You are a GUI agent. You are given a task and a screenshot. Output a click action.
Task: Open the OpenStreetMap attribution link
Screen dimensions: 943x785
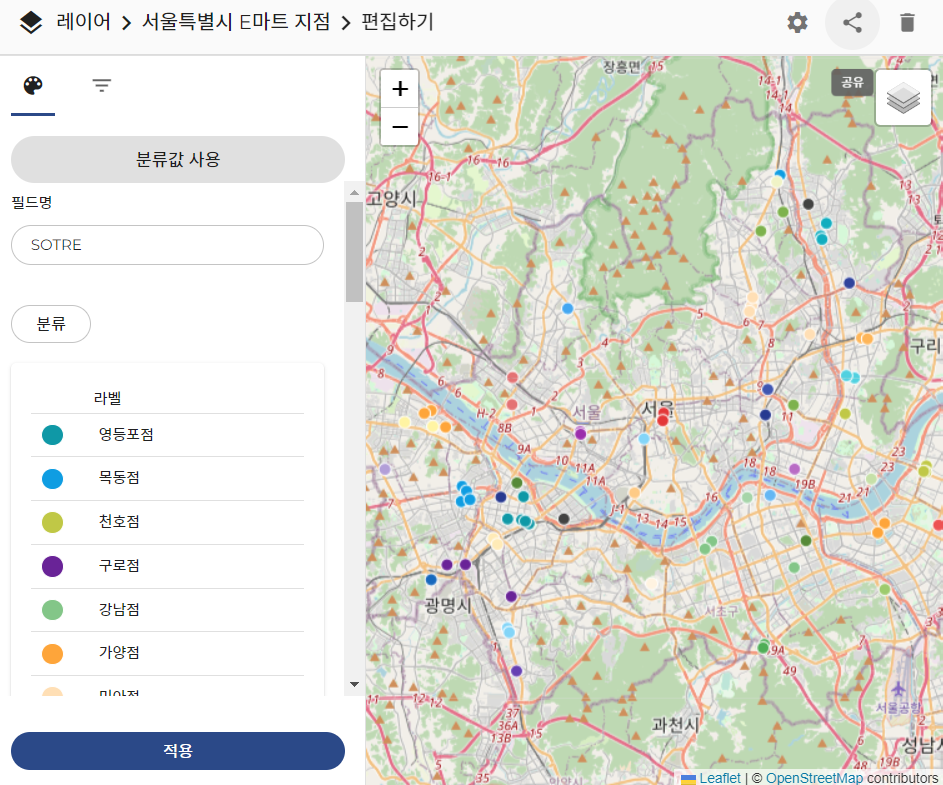point(813,778)
